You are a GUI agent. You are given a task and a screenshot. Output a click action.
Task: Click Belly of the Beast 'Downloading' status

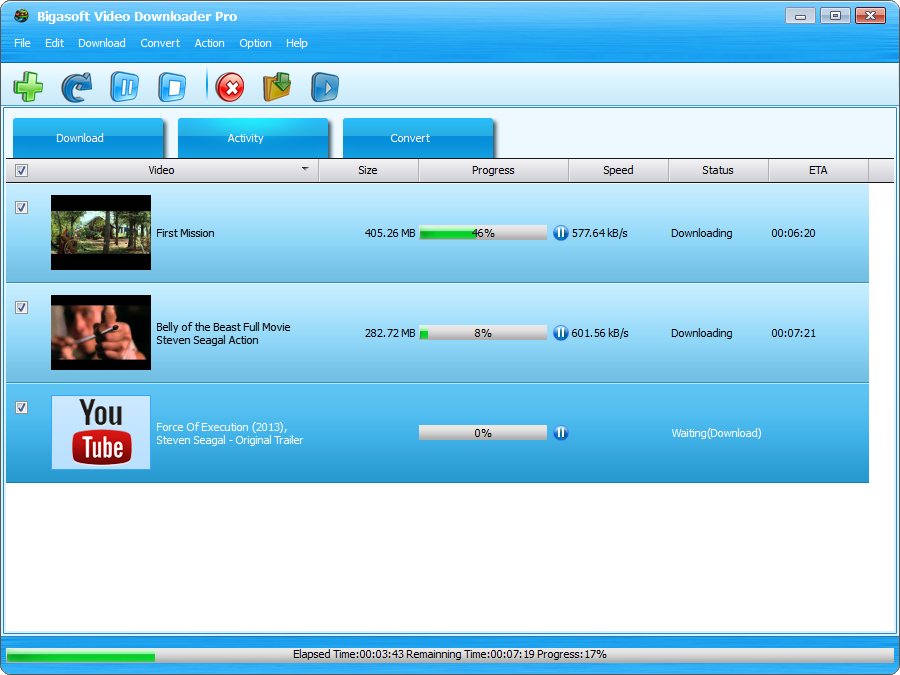(701, 333)
